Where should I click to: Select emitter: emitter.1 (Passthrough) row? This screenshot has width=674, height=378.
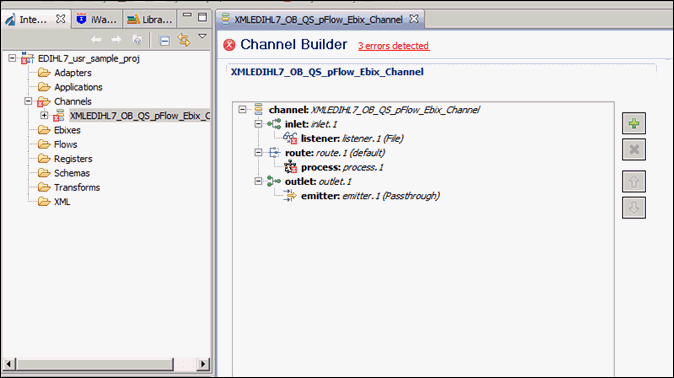click(x=370, y=196)
